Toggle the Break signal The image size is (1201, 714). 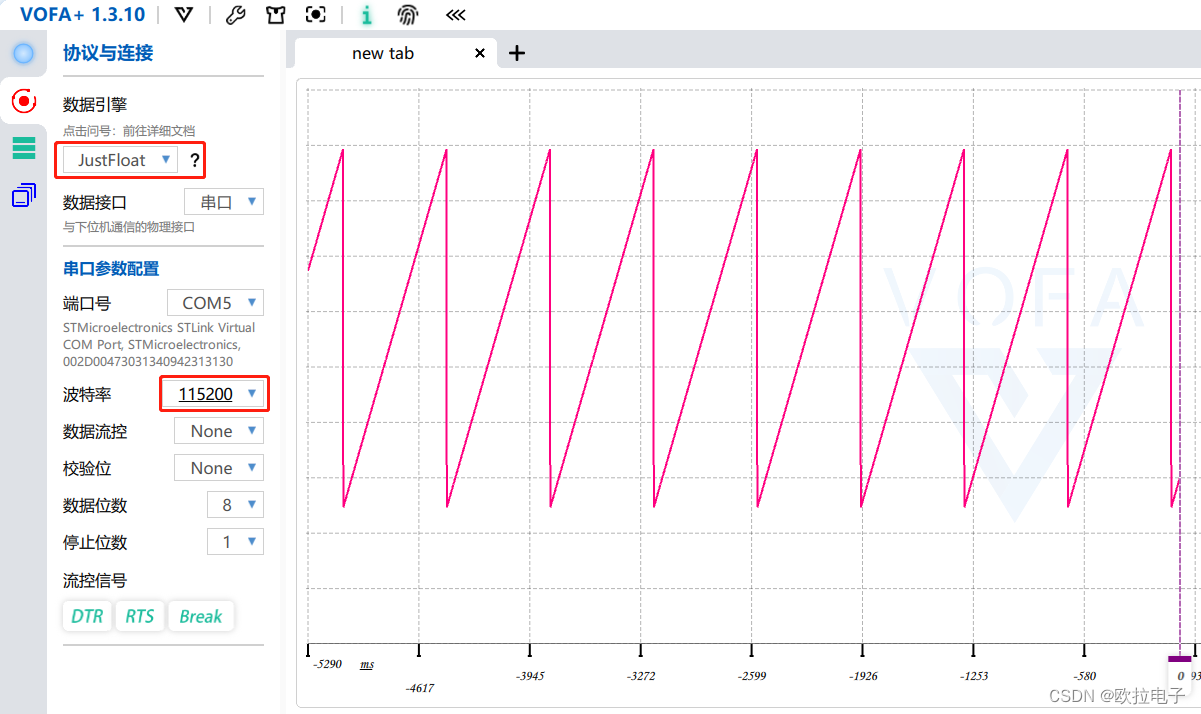[201, 616]
